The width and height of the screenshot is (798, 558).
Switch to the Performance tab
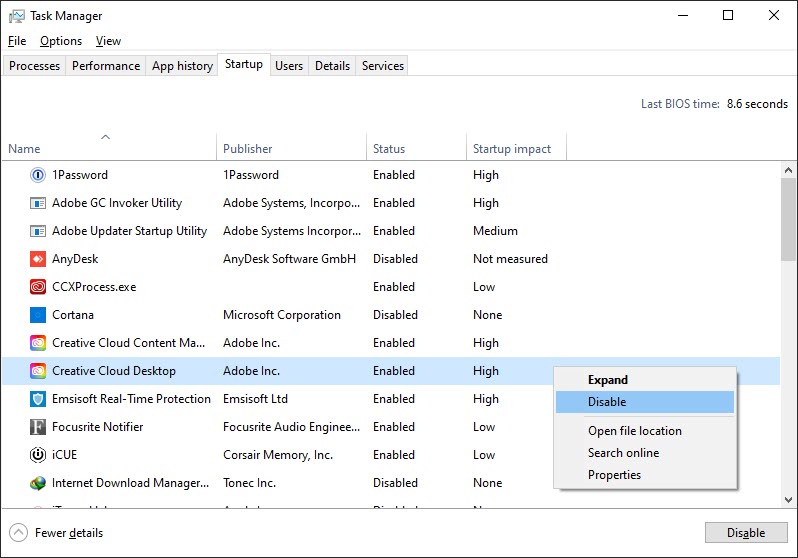click(106, 66)
